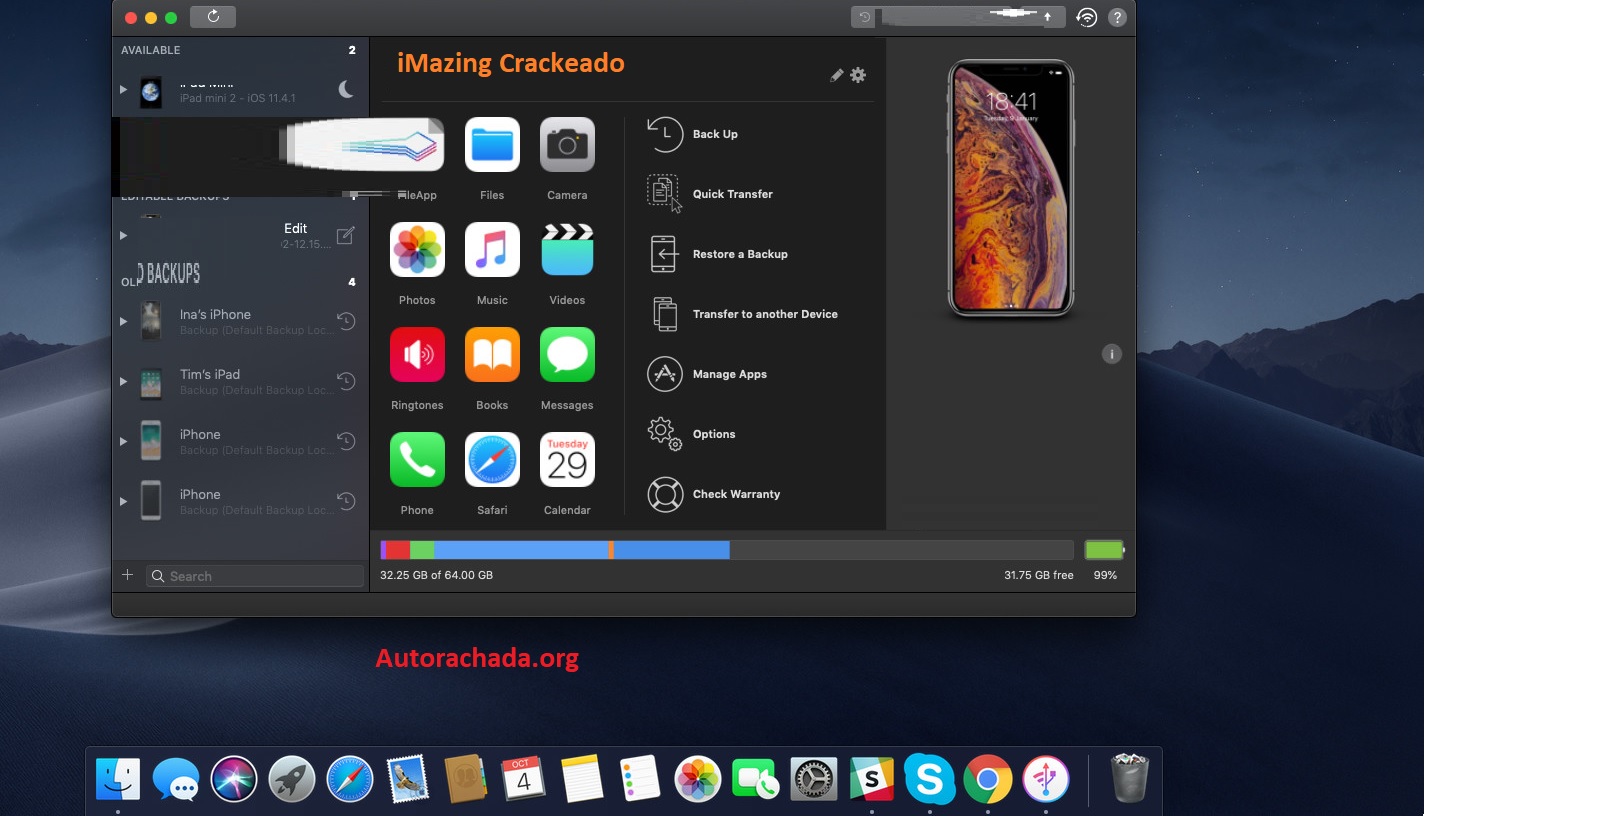
Task: Expand Tim's iPad backup entry
Action: click(x=123, y=381)
